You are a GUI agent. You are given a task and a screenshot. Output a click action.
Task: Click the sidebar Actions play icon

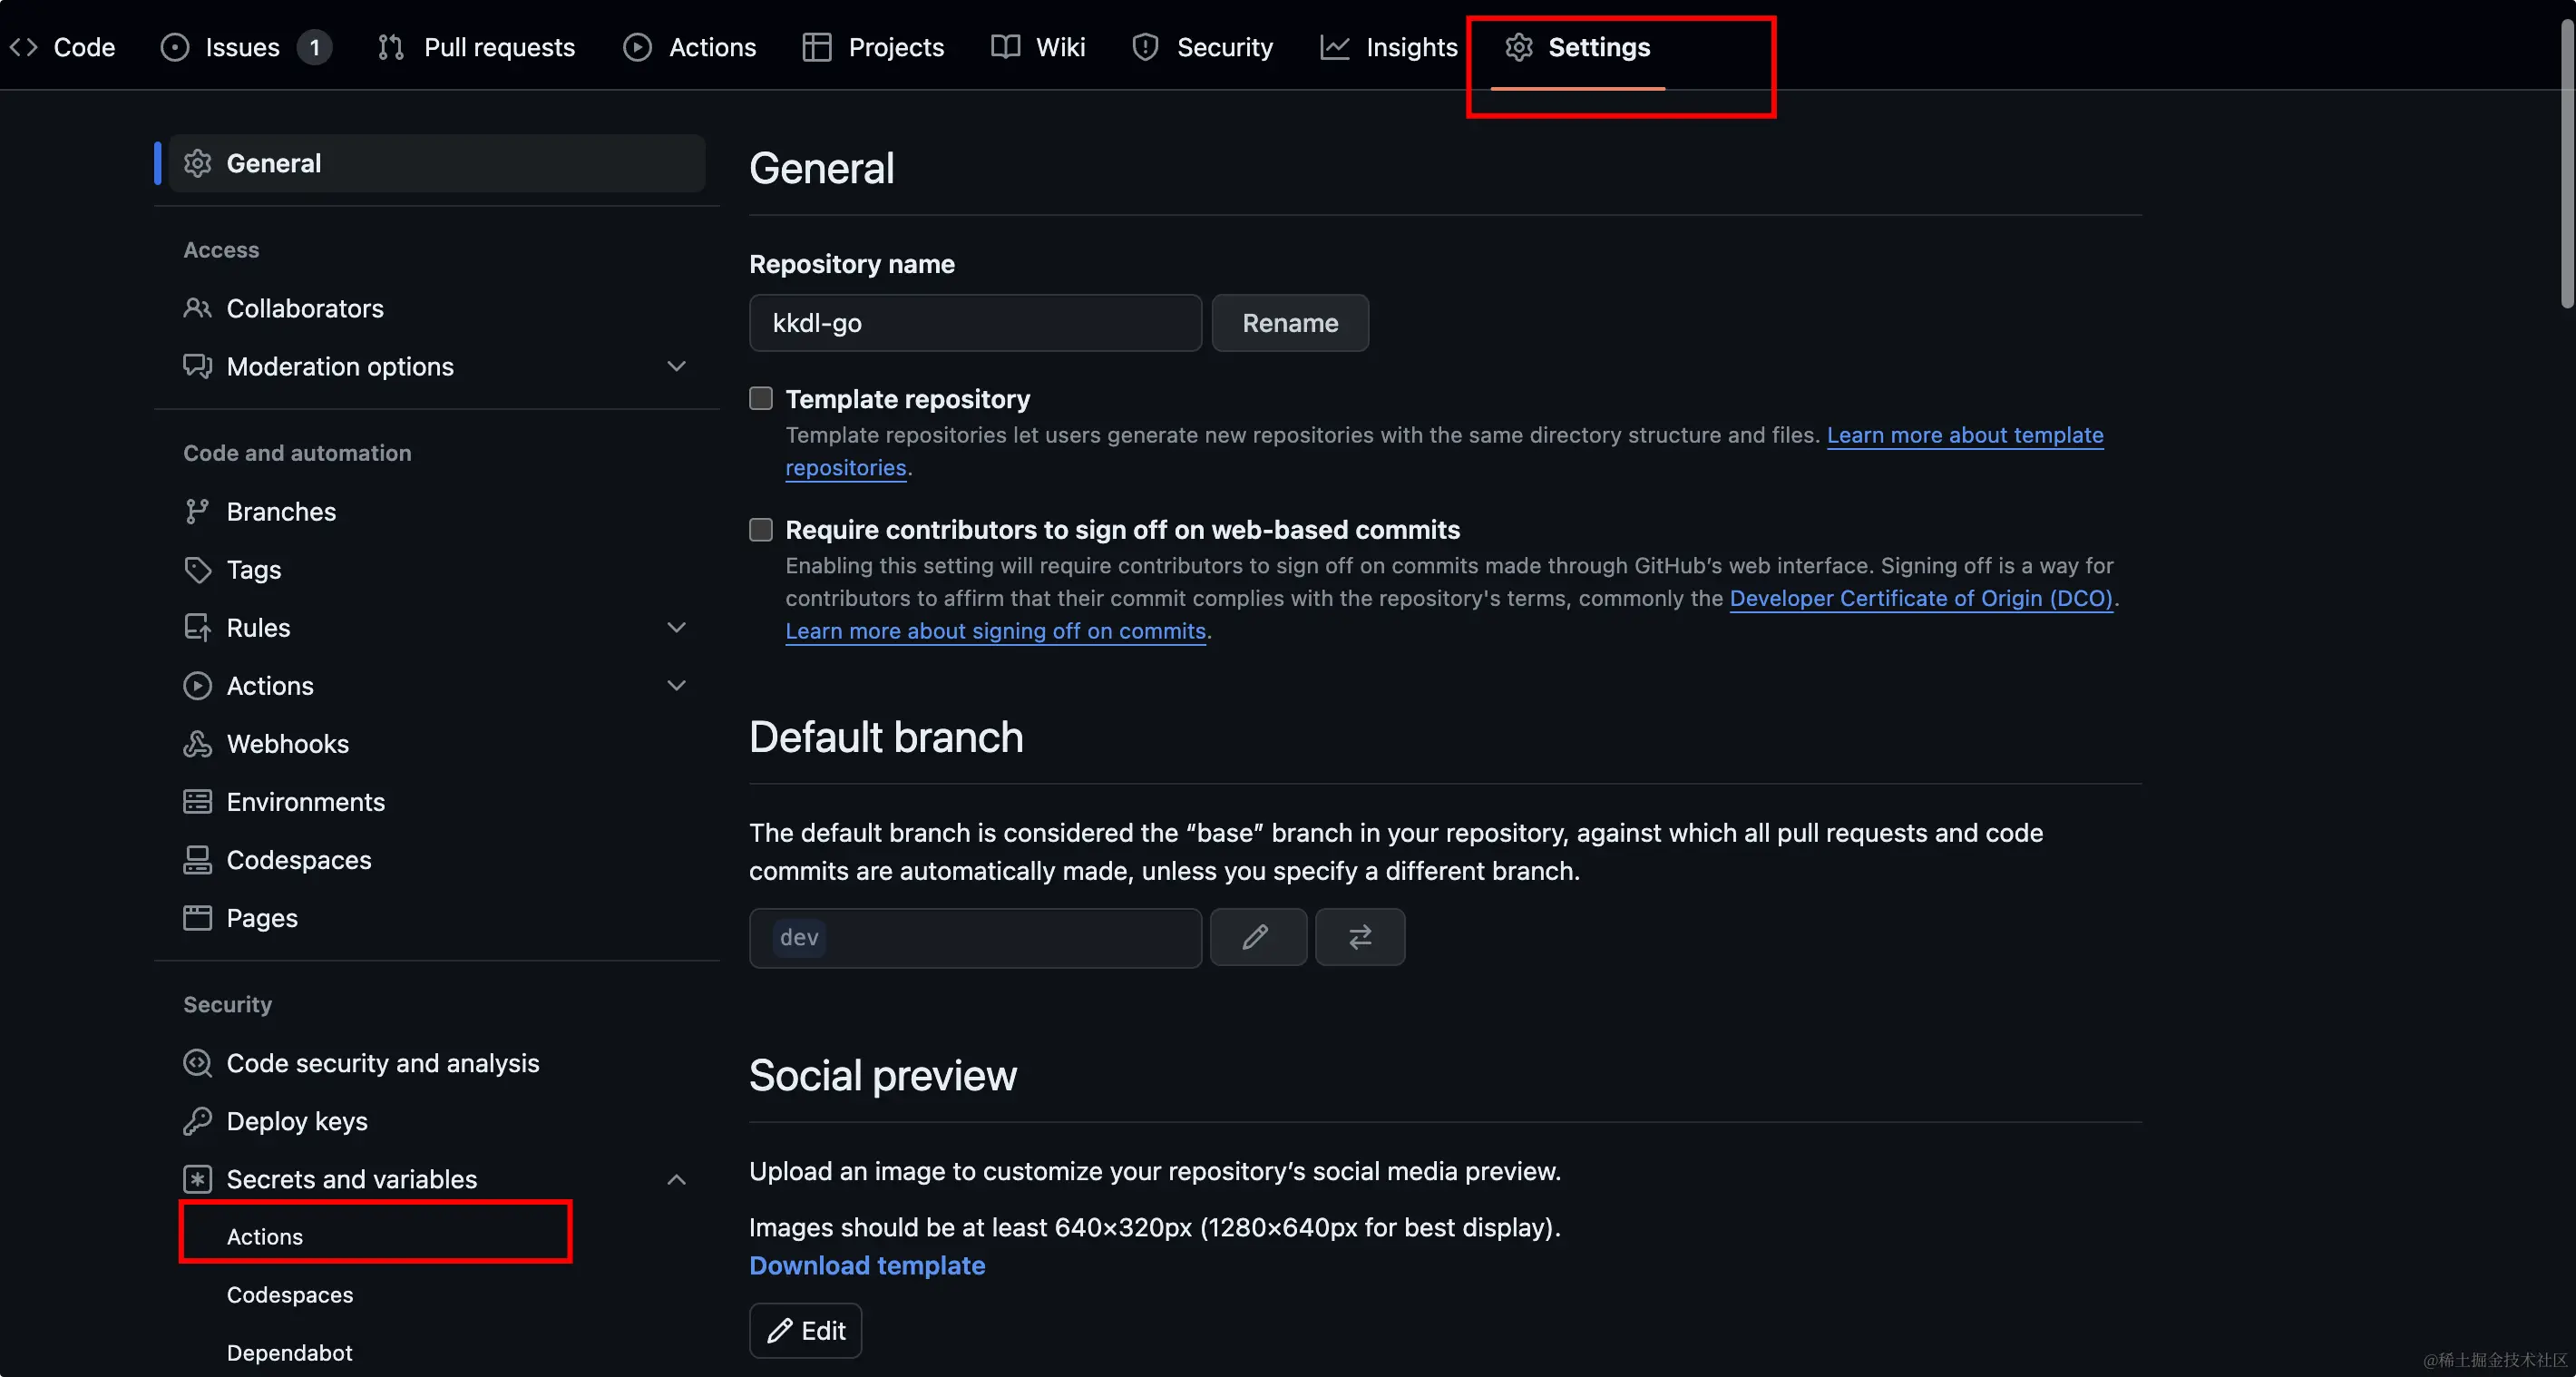(198, 685)
